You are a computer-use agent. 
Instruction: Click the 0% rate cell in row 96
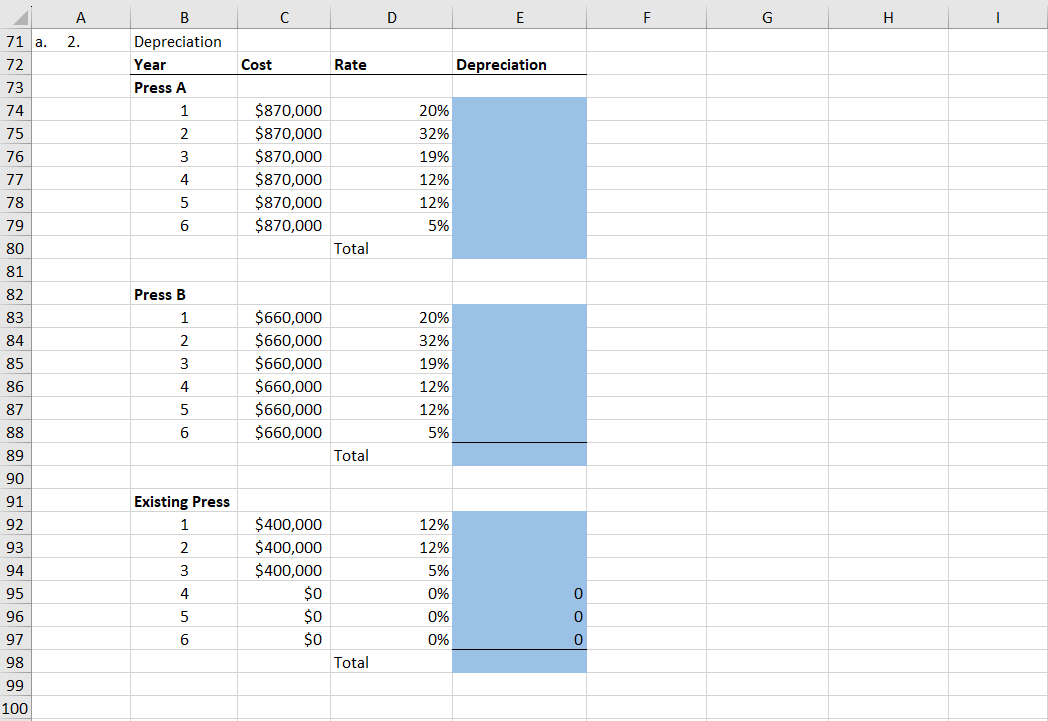tap(392, 616)
